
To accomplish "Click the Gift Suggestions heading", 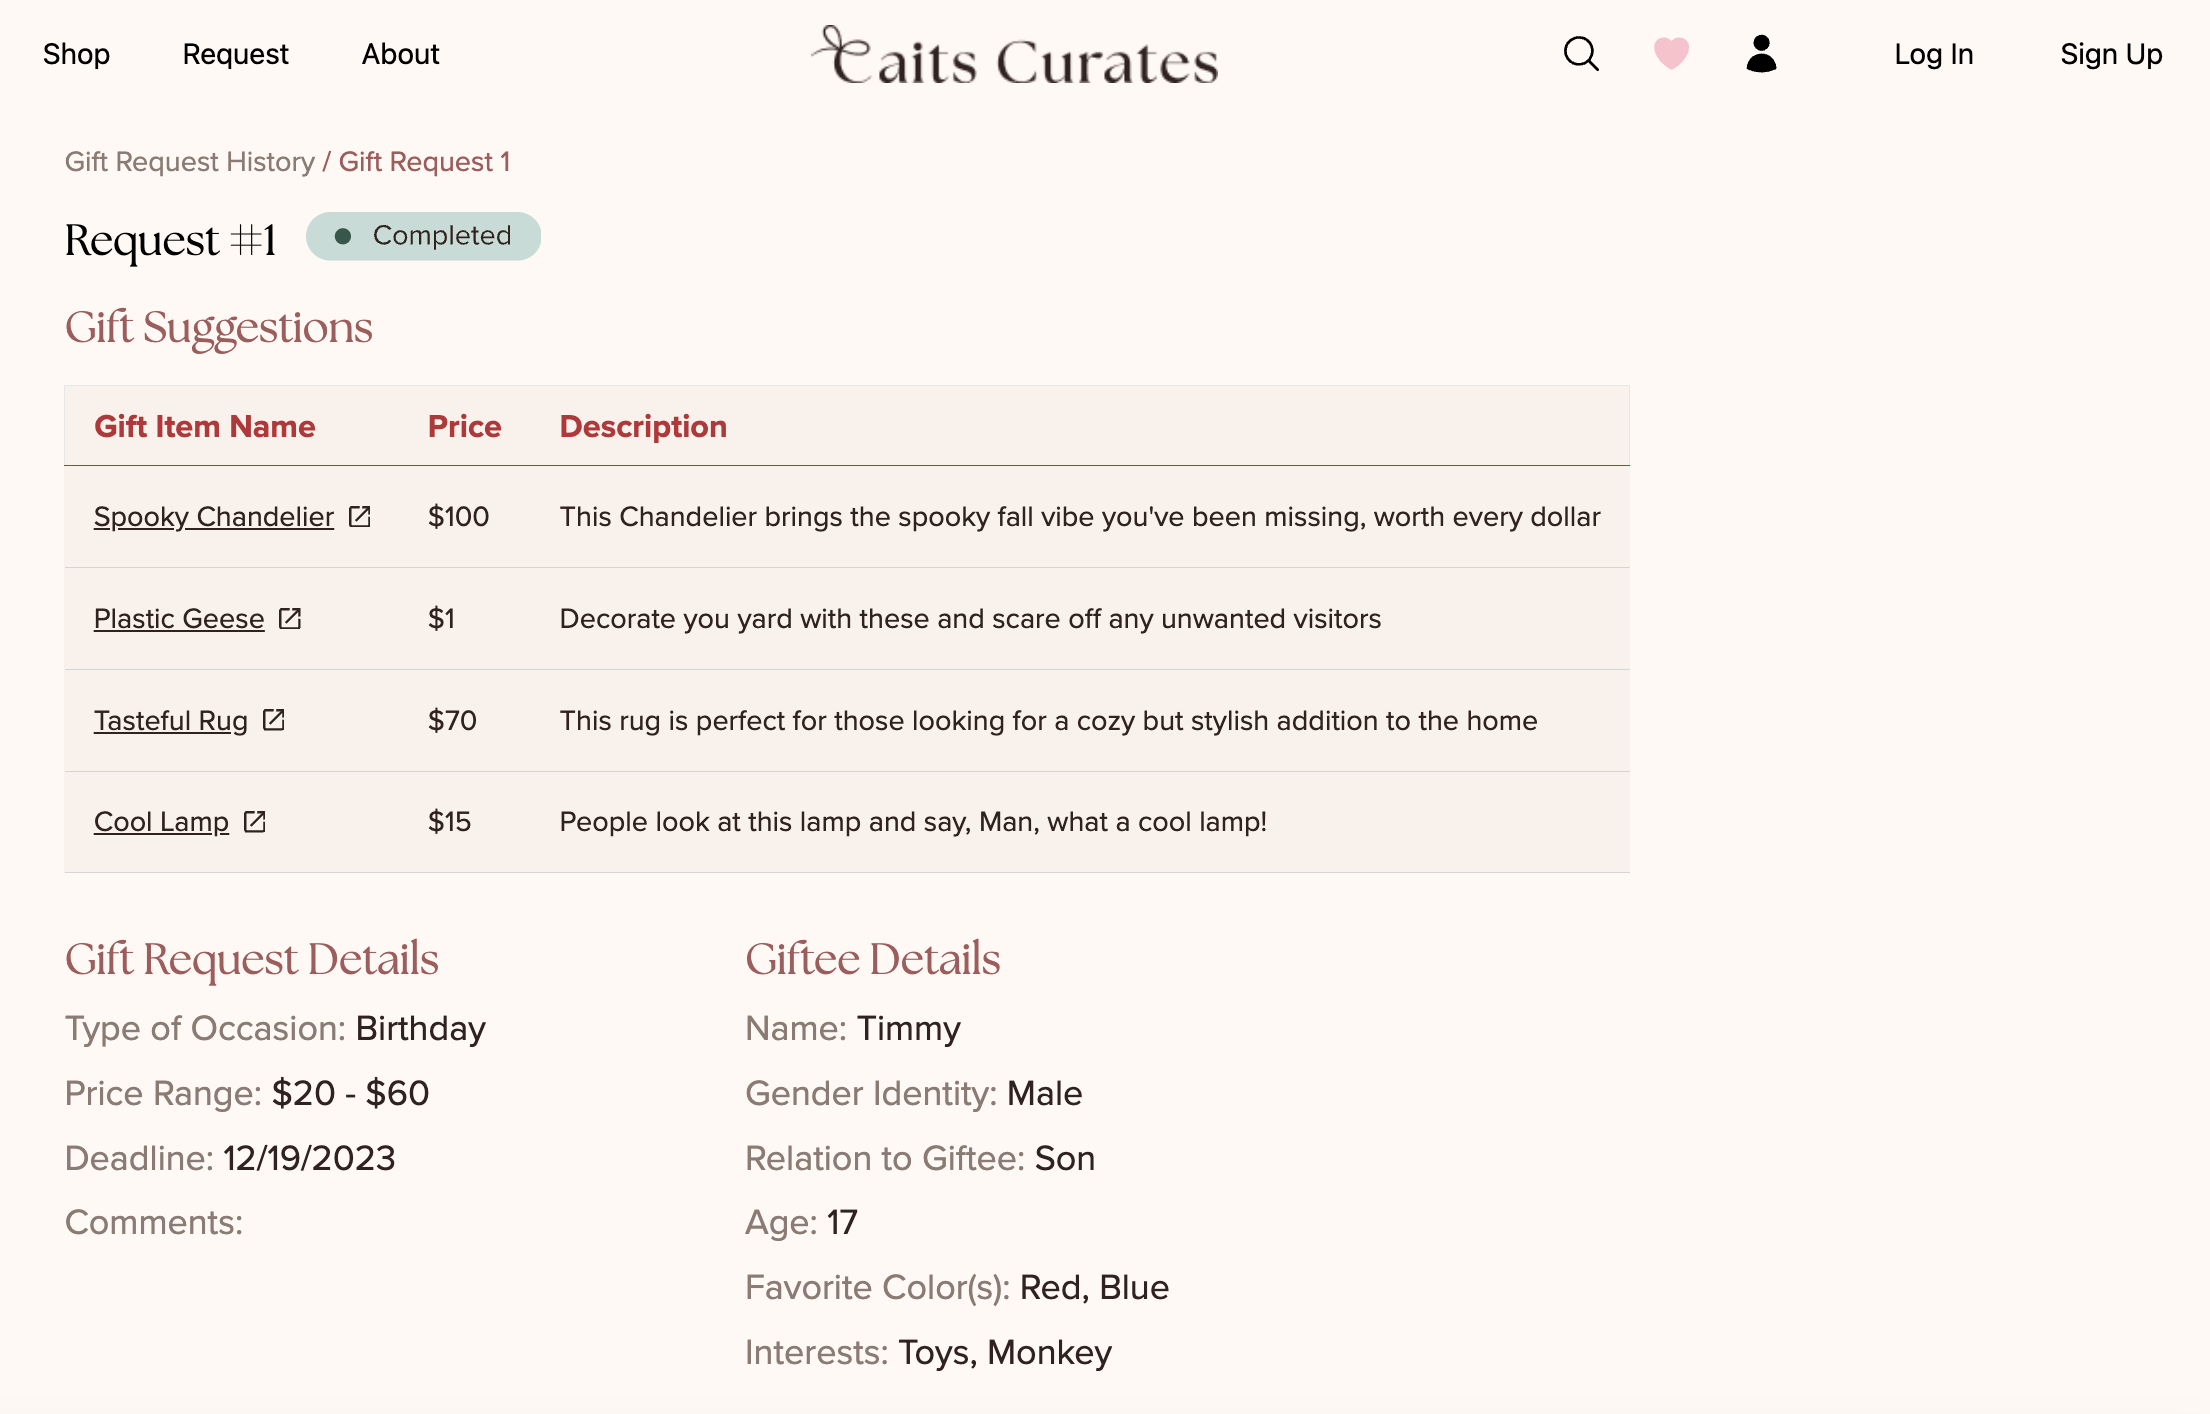I will 218,328.
